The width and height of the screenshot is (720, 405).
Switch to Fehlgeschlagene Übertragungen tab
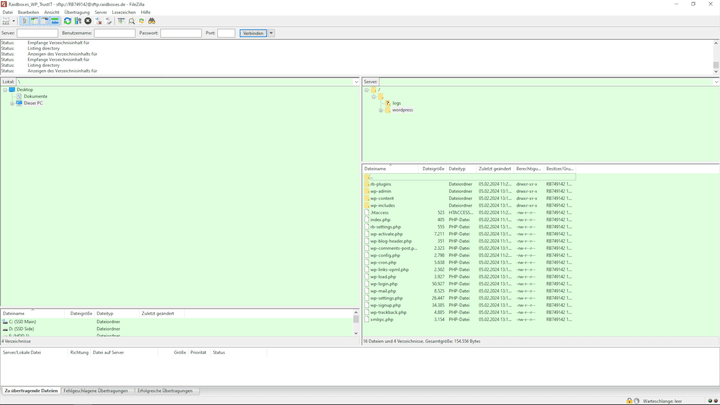point(97,391)
